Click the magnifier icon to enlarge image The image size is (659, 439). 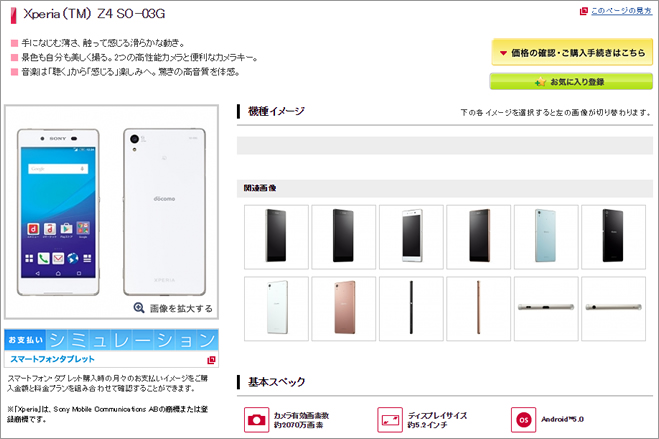tap(139, 308)
